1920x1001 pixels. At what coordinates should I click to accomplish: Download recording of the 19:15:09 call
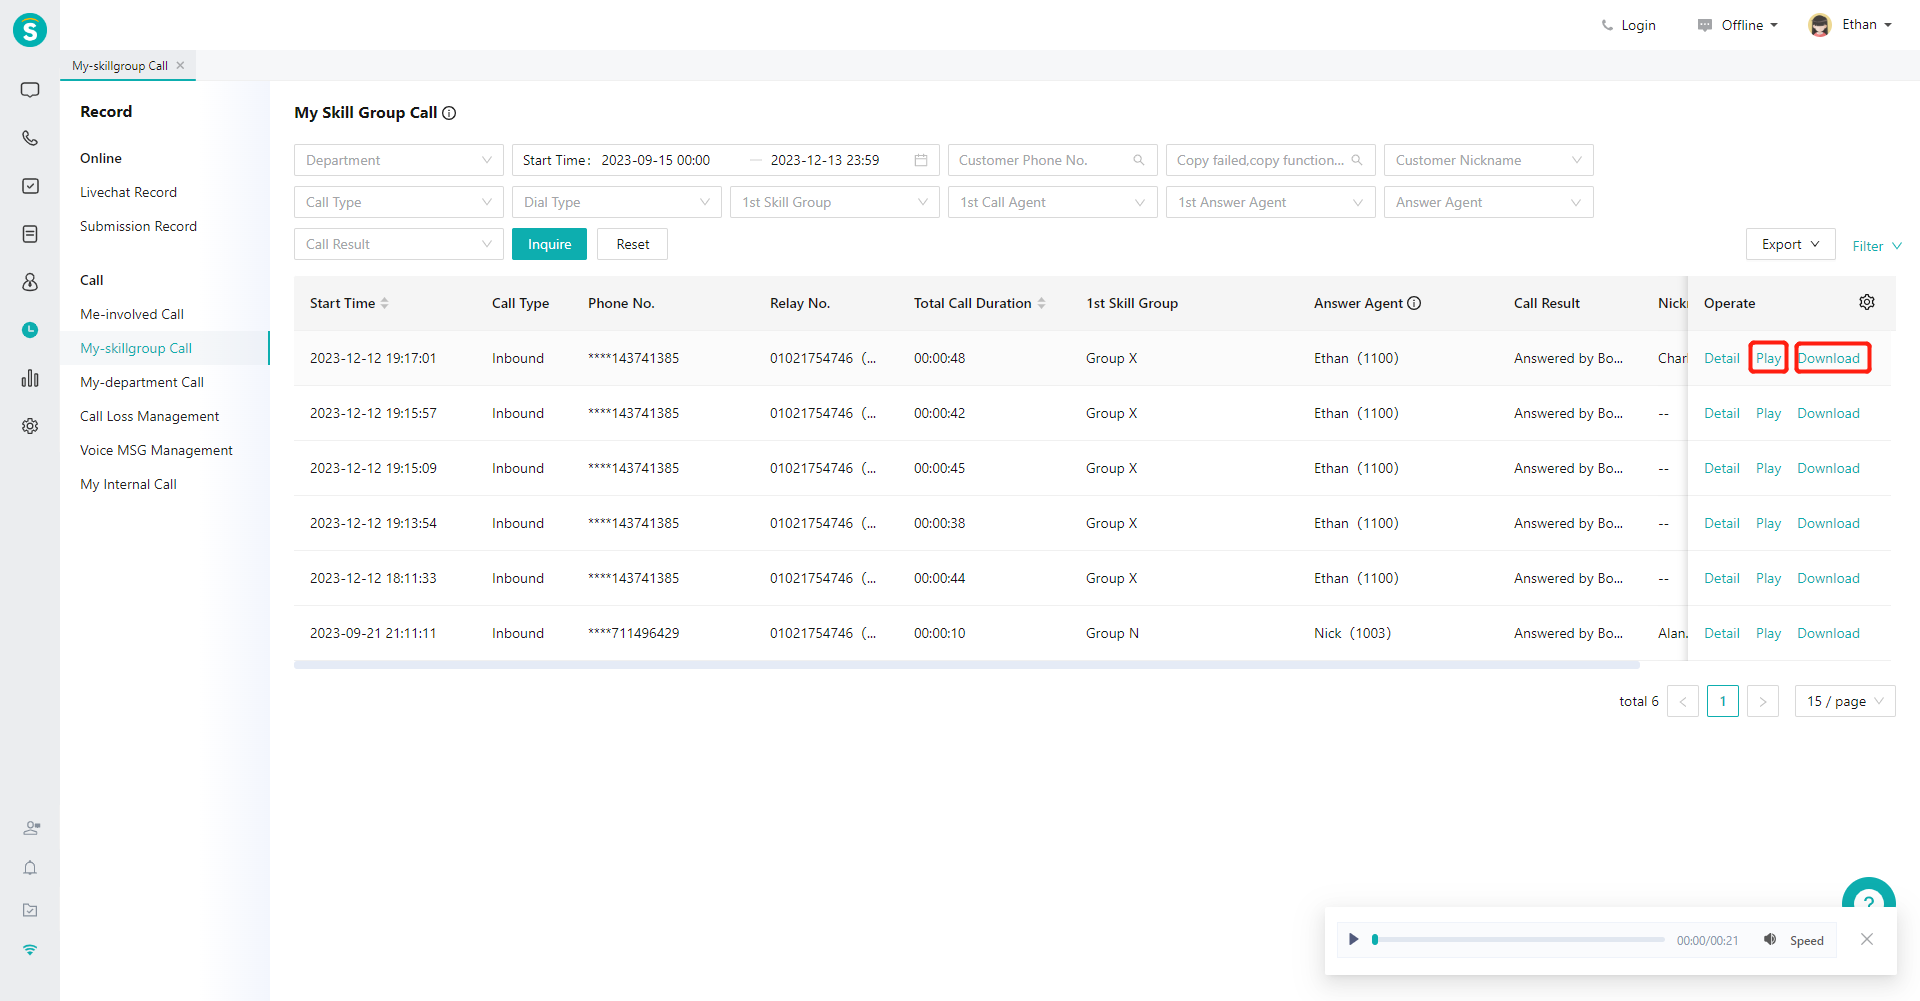click(1828, 468)
